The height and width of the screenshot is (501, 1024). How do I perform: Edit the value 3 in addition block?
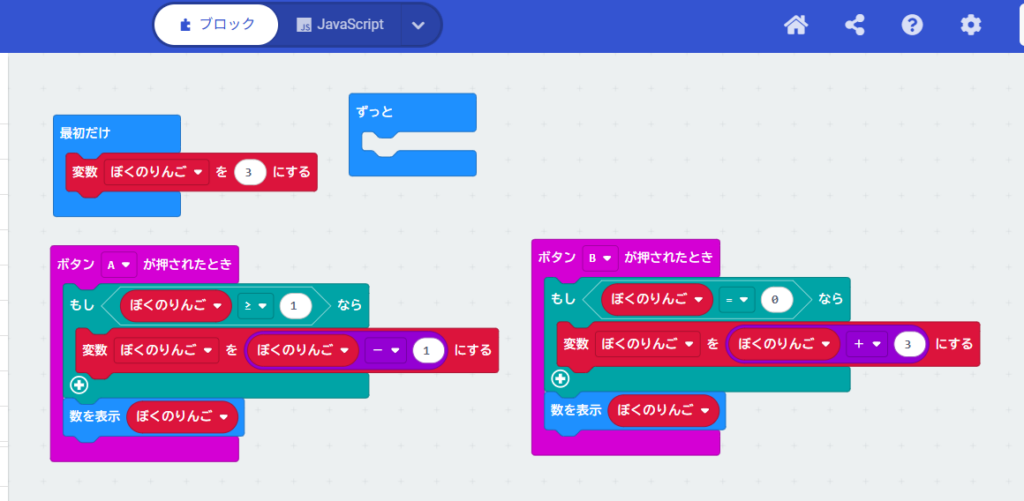coord(910,344)
